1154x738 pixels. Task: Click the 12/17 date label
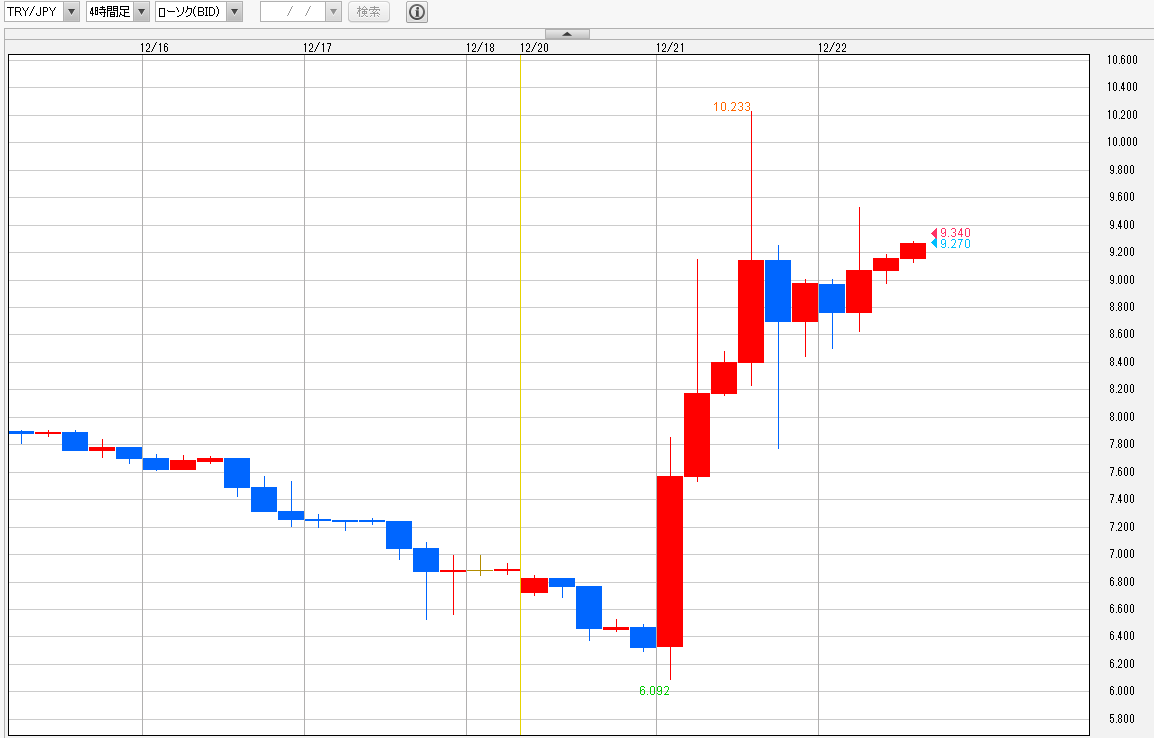click(317, 48)
